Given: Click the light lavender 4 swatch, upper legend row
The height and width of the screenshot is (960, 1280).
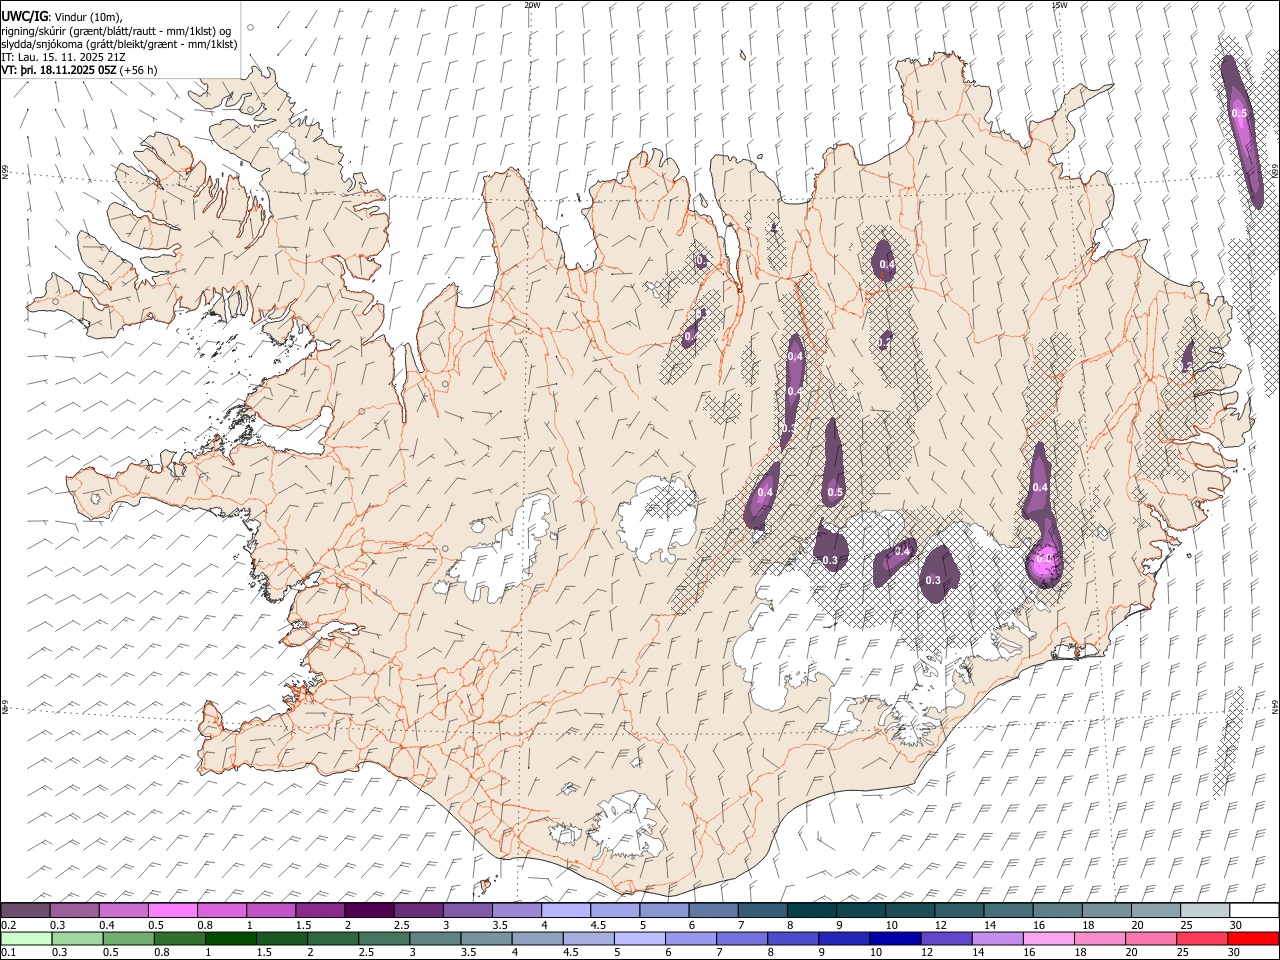Looking at the screenshot, I should click(565, 910).
